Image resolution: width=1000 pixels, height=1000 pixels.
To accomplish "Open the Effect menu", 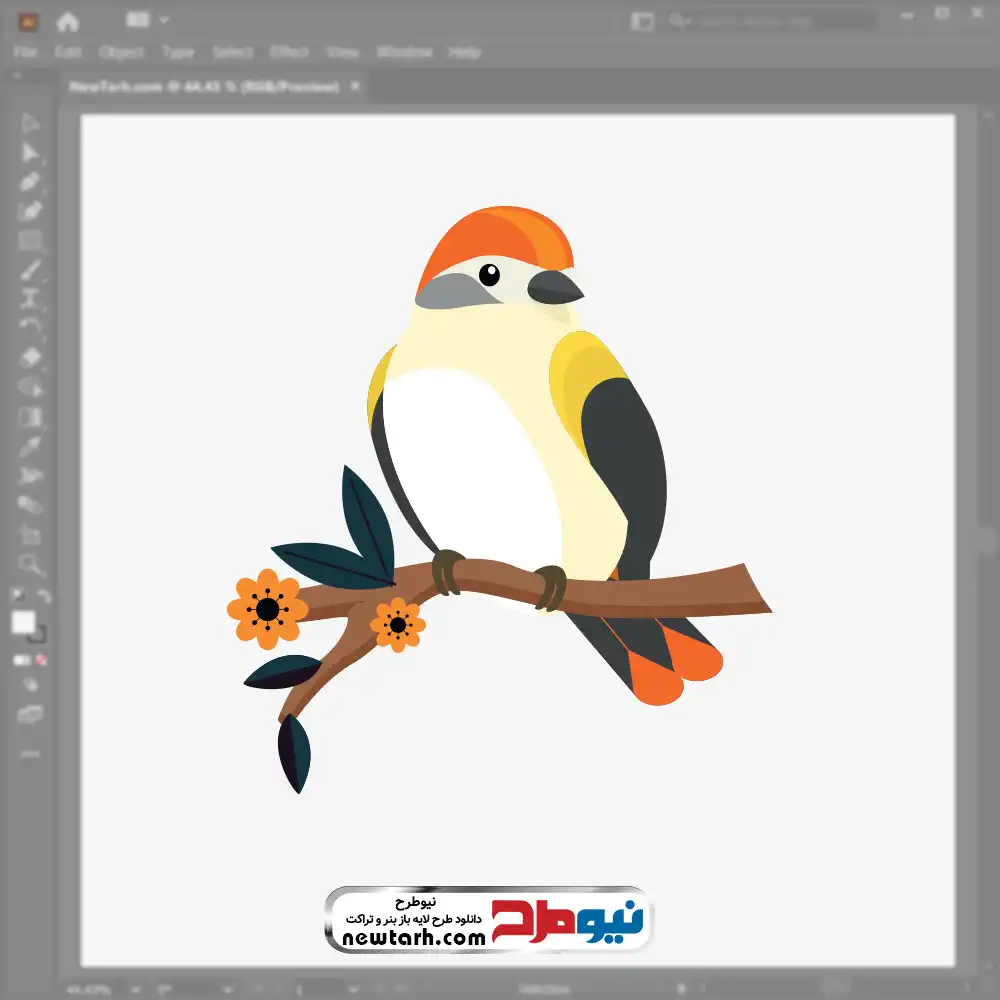I will coord(289,52).
